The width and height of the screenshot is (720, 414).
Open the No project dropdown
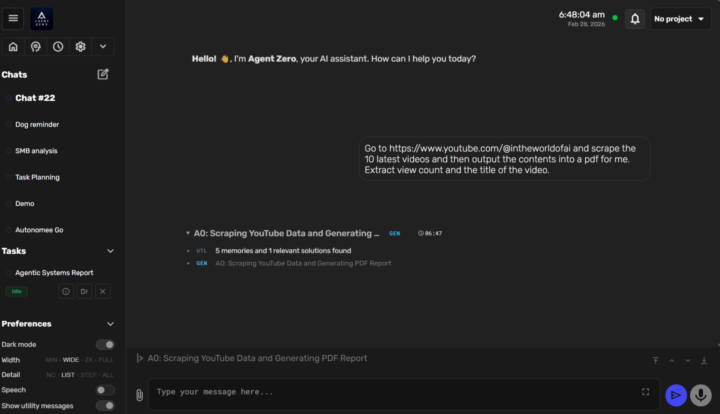(680, 19)
